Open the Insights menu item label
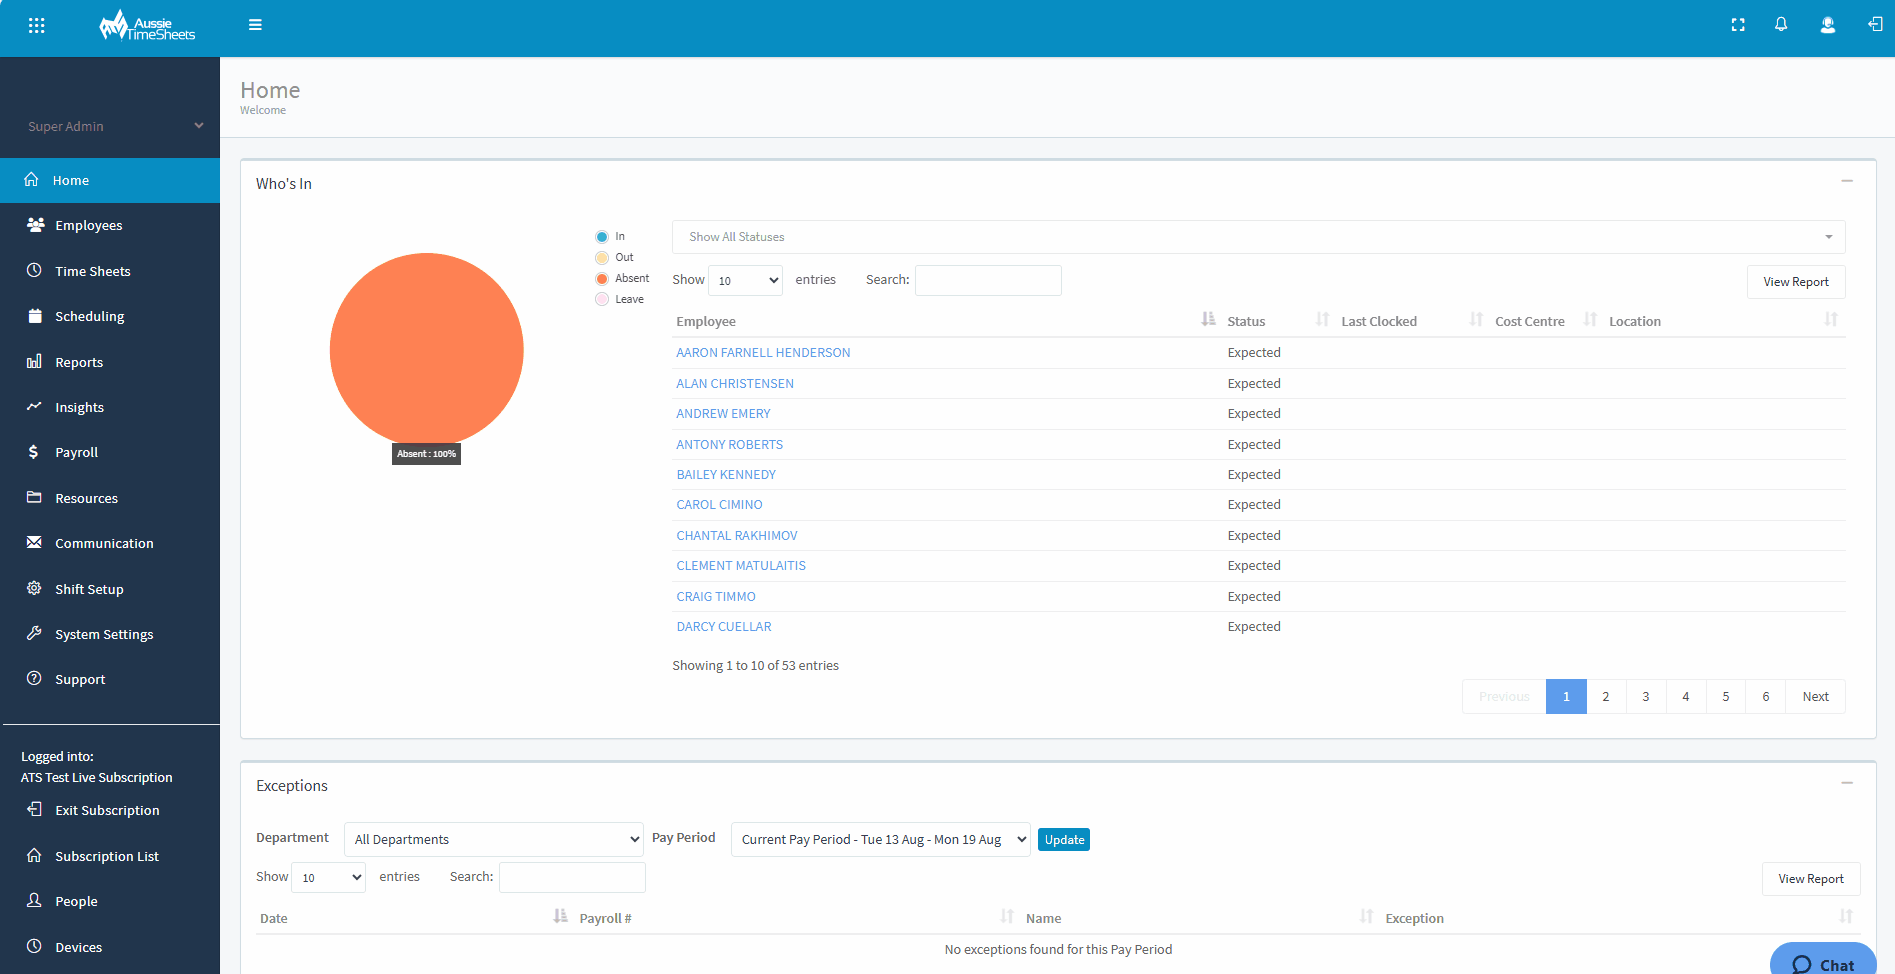Screen dimensions: 1895x974 [x=80, y=407]
